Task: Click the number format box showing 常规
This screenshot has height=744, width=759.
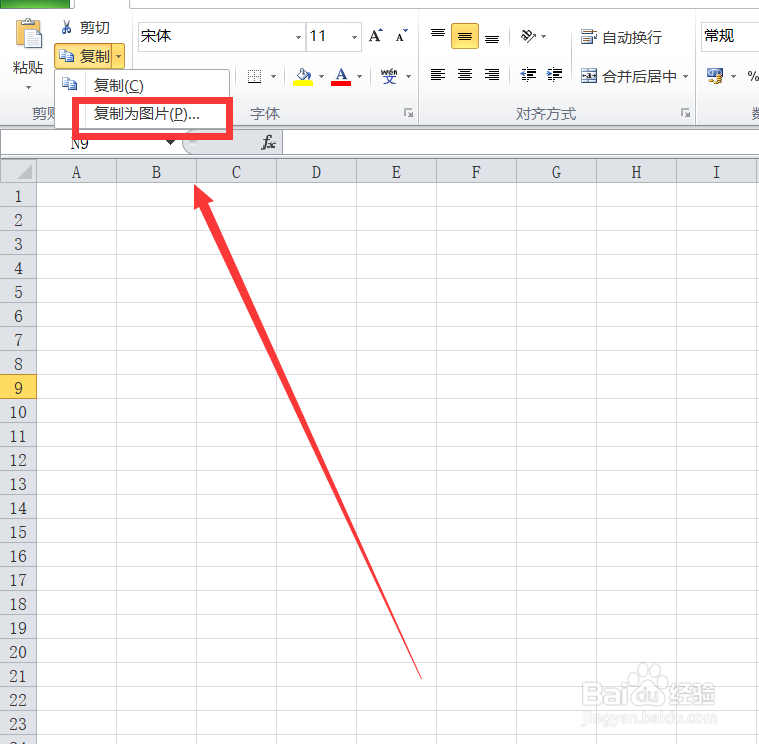Action: (730, 36)
